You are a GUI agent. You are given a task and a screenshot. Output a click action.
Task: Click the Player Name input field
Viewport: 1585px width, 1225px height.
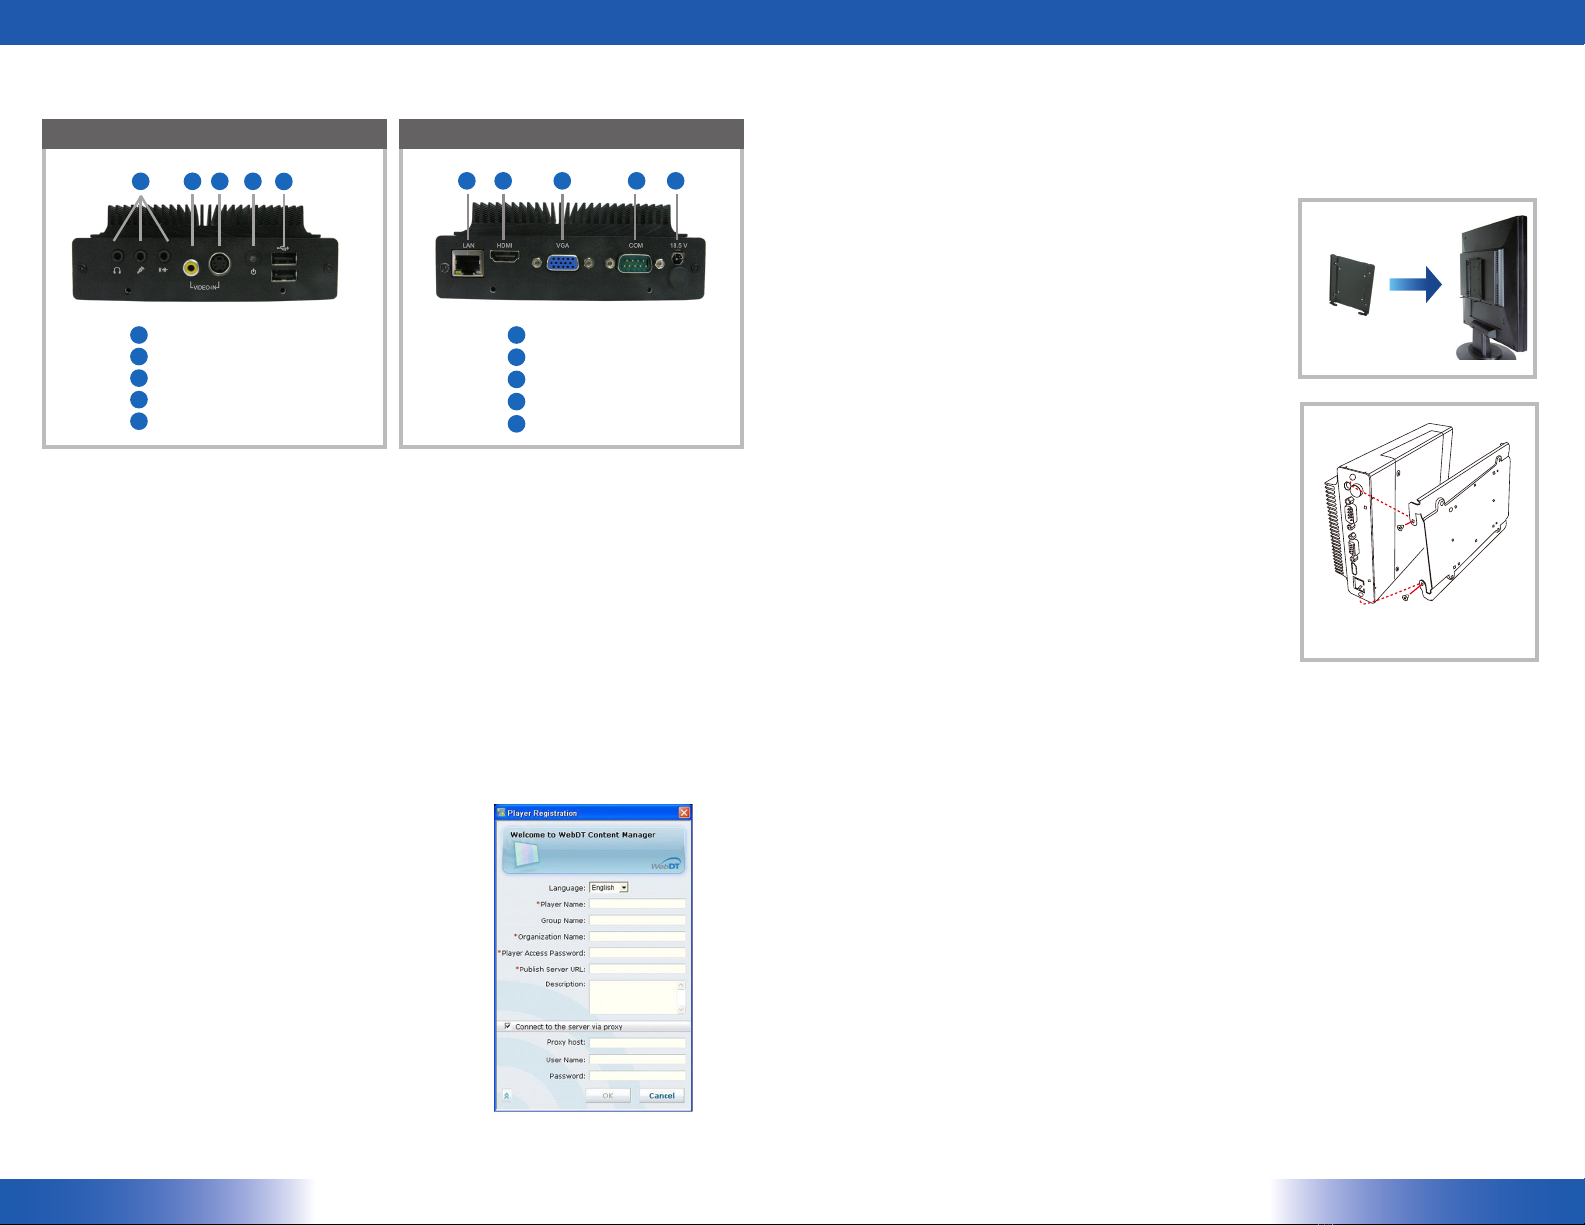[x=637, y=904]
